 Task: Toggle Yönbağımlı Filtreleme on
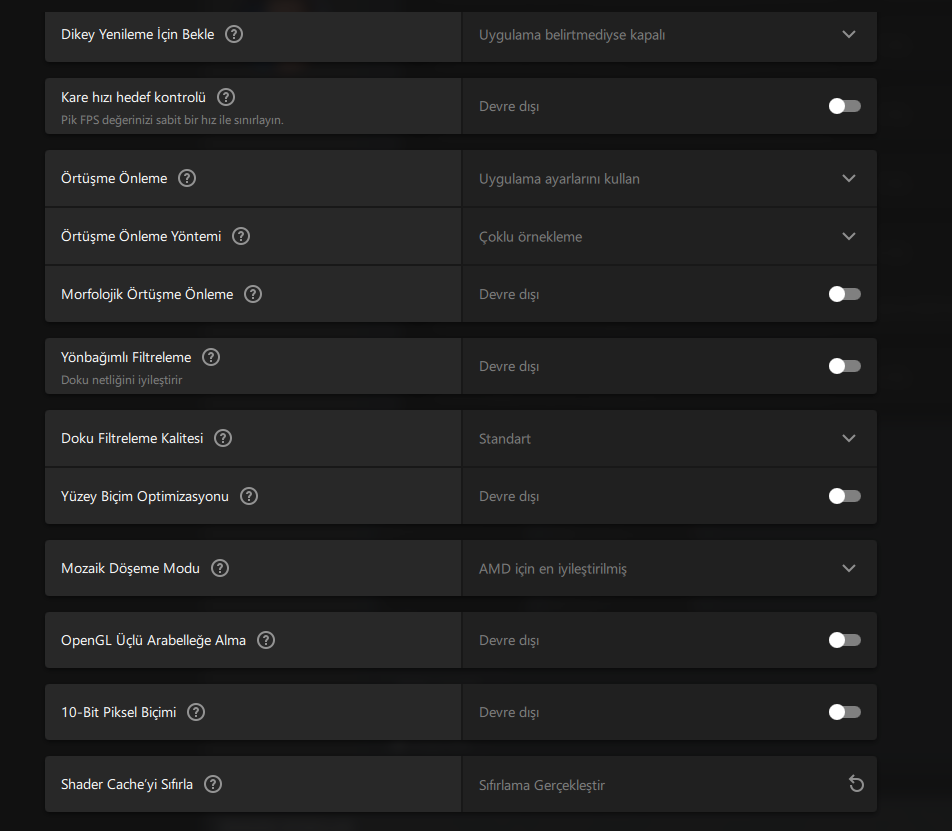pyautogui.click(x=844, y=366)
